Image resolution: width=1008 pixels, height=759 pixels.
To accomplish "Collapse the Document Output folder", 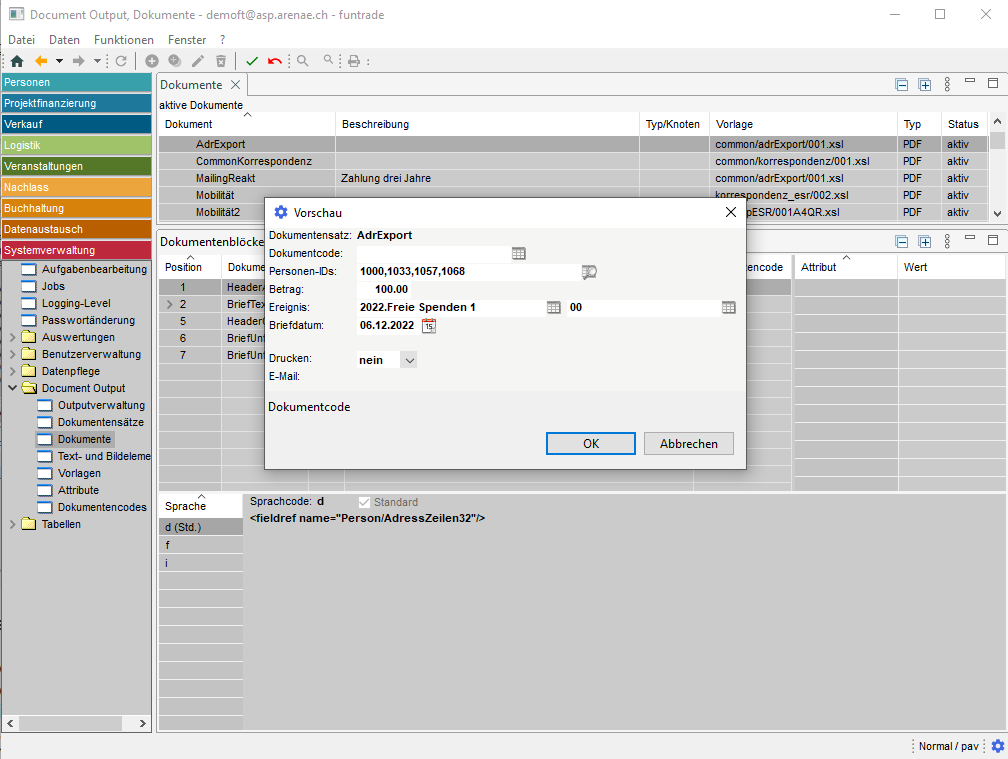I will (12, 389).
